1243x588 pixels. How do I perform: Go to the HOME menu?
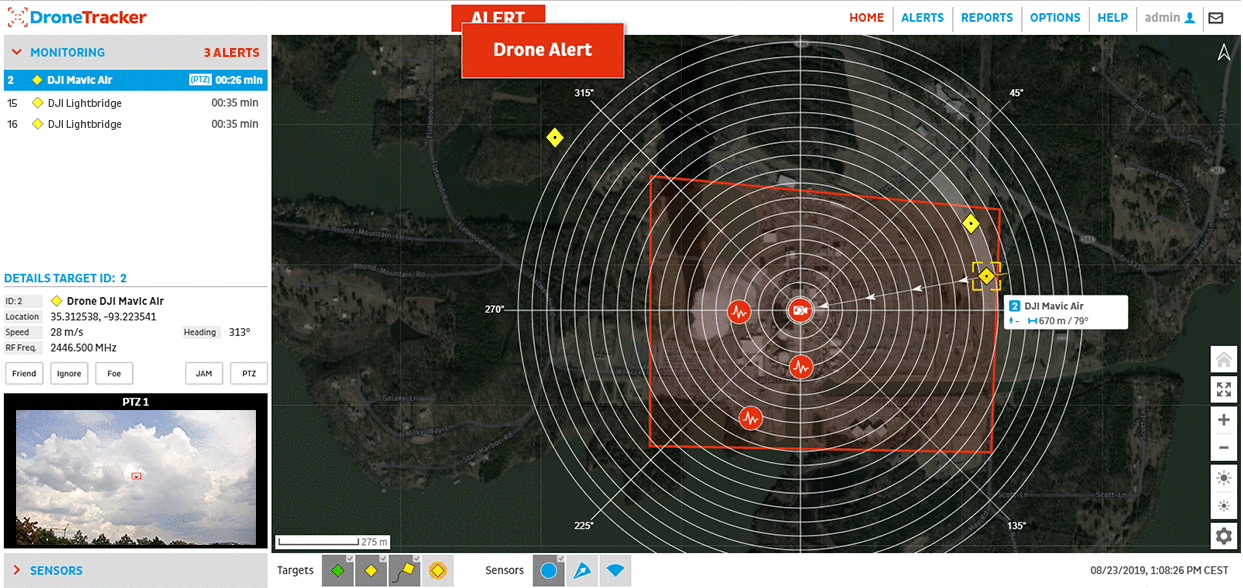tap(867, 17)
